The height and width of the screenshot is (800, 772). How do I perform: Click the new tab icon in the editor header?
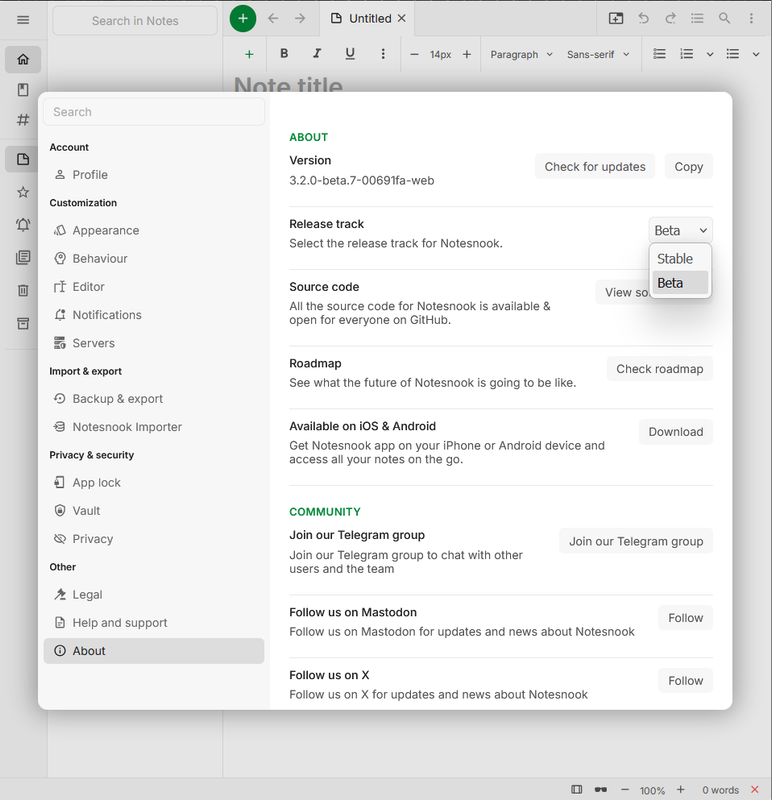click(x=616, y=18)
